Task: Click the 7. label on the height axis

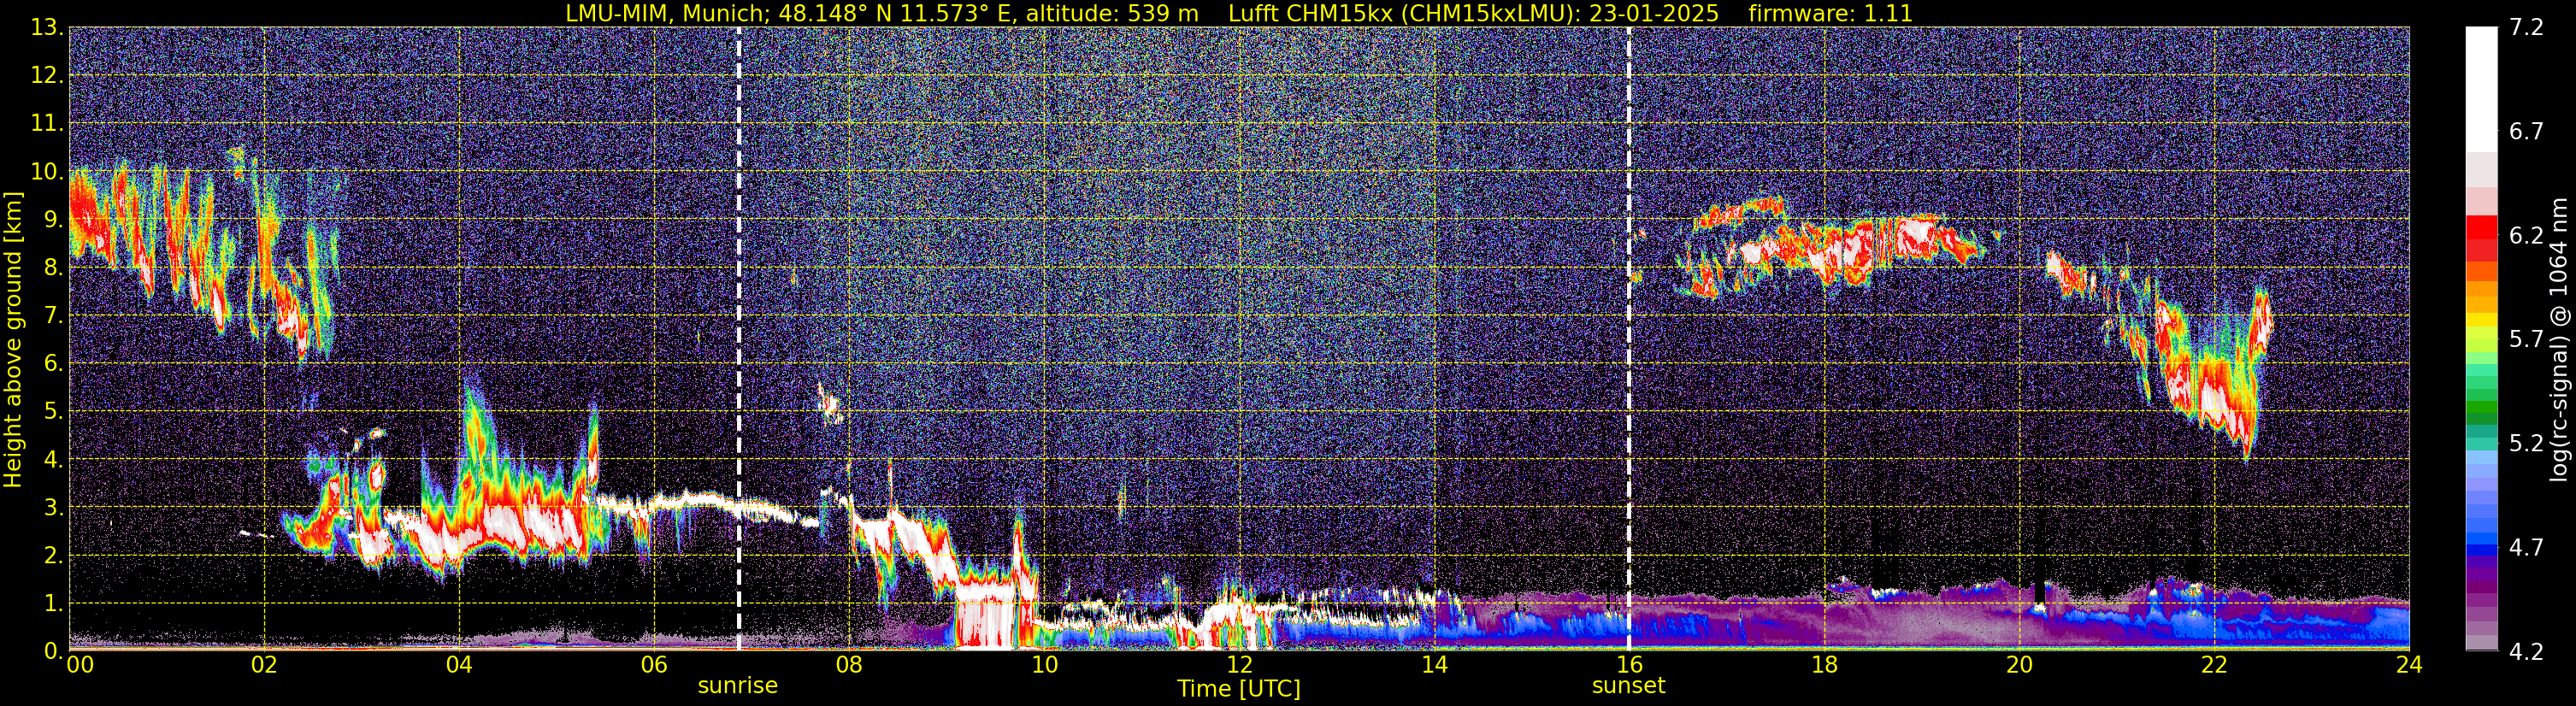Action: (x=53, y=316)
